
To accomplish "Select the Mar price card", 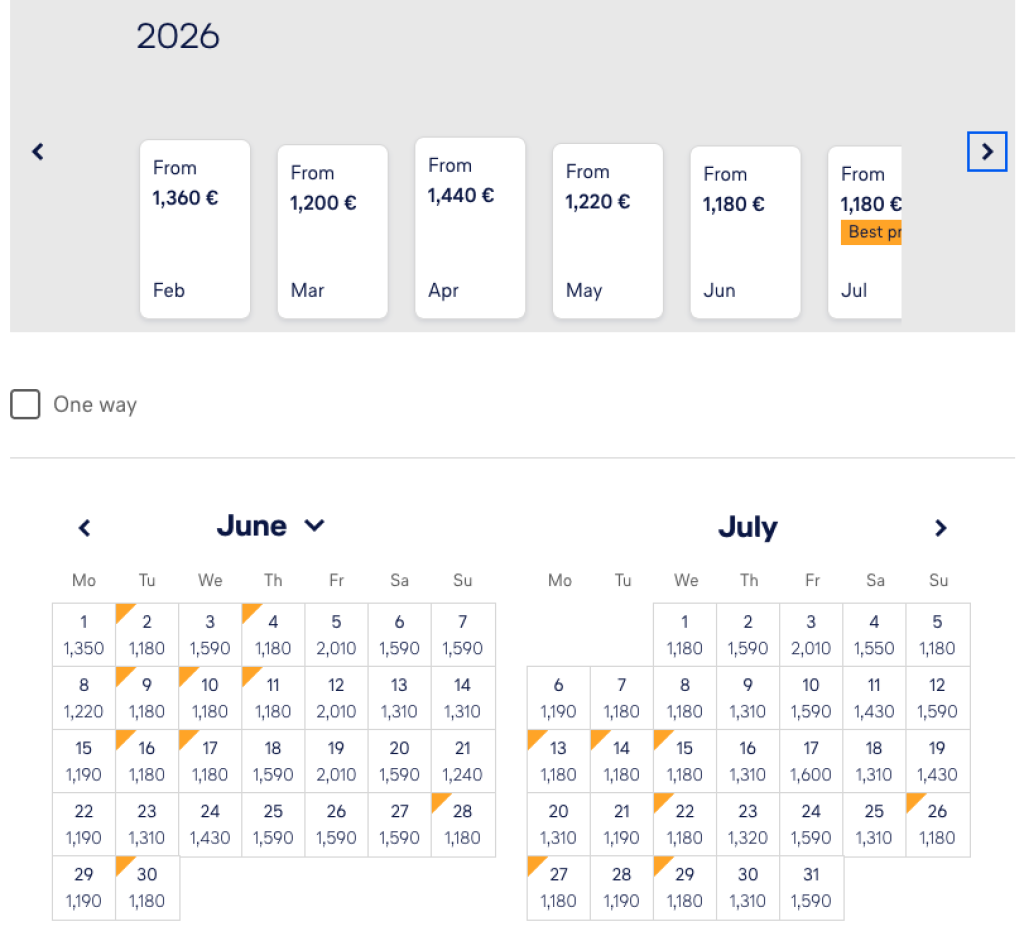I will click(332, 232).
